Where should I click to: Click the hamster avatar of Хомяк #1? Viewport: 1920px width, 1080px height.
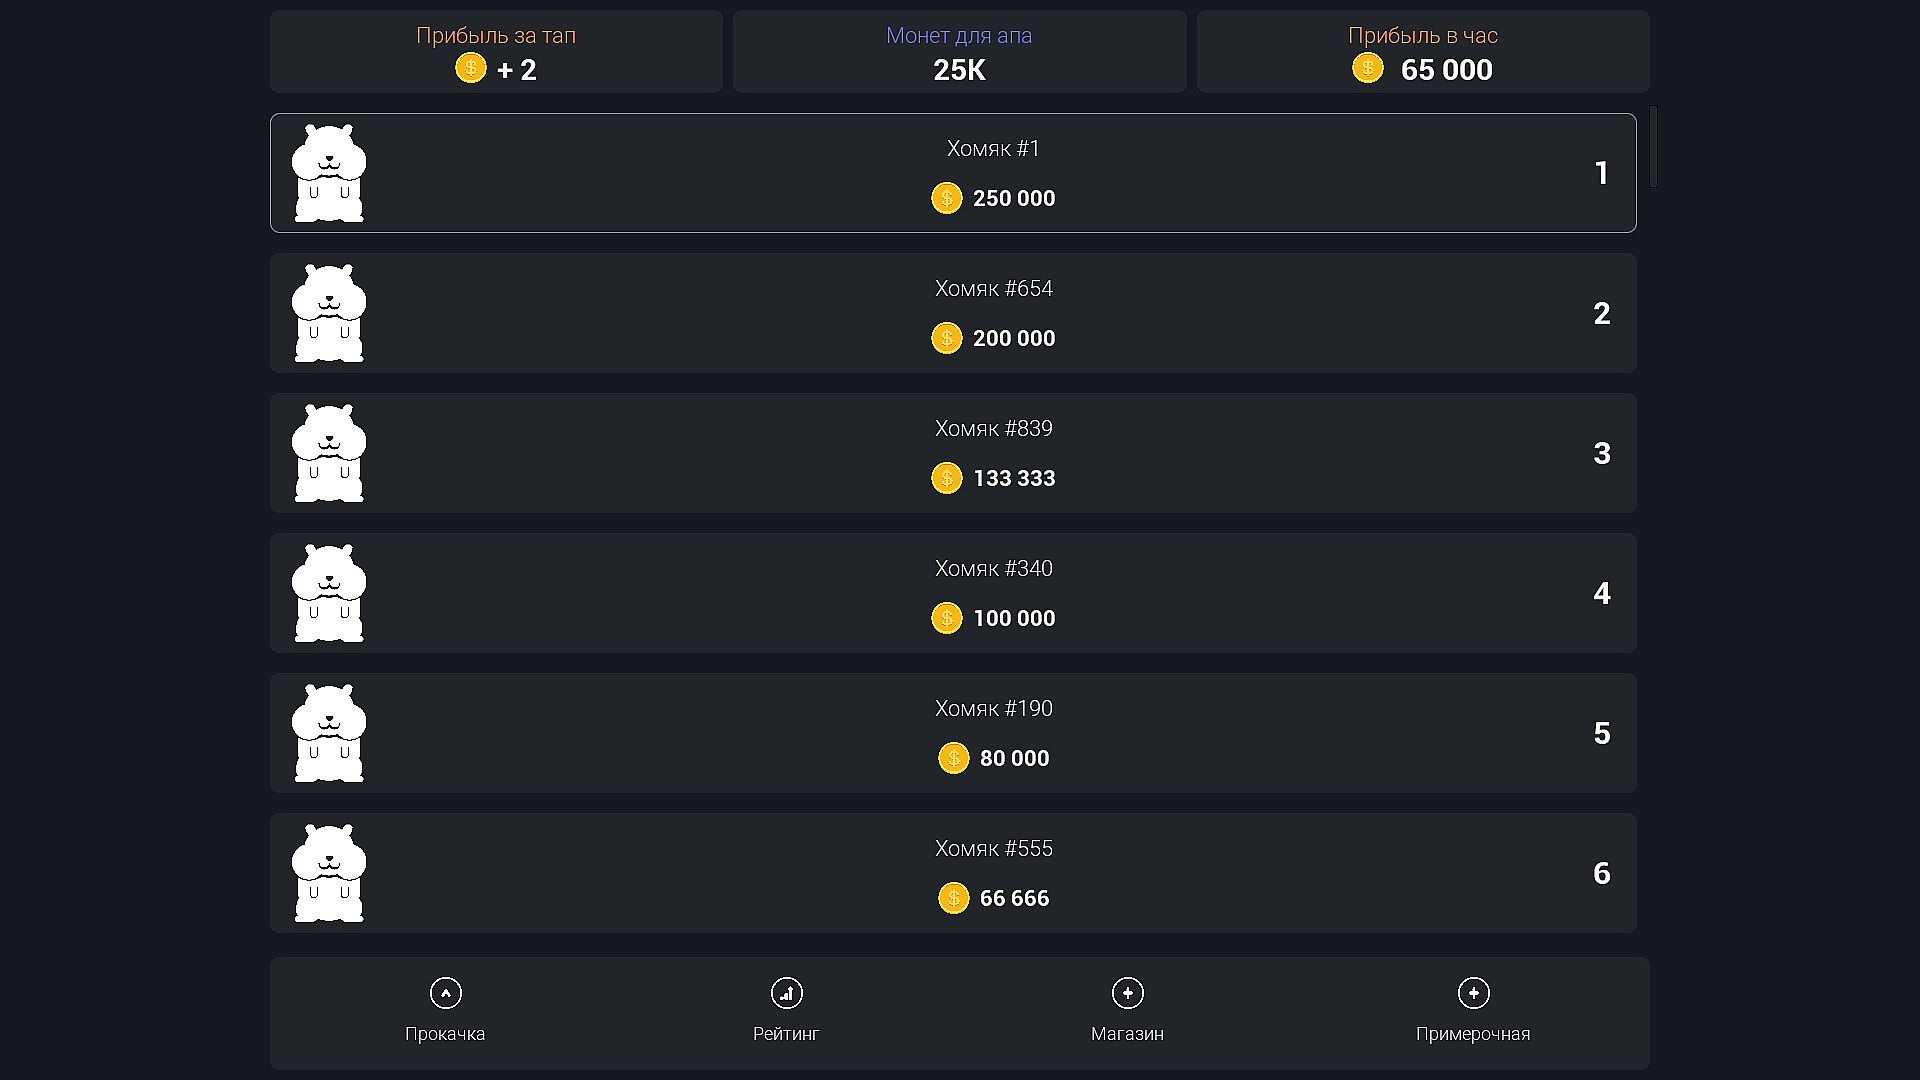point(329,173)
